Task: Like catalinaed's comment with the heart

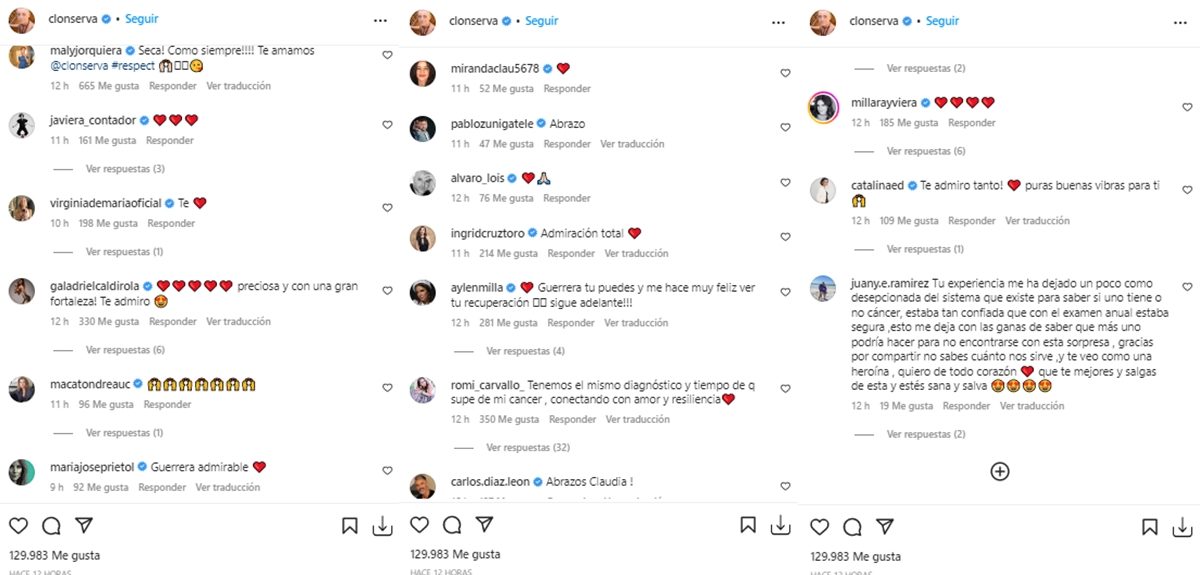Action: point(1187,190)
